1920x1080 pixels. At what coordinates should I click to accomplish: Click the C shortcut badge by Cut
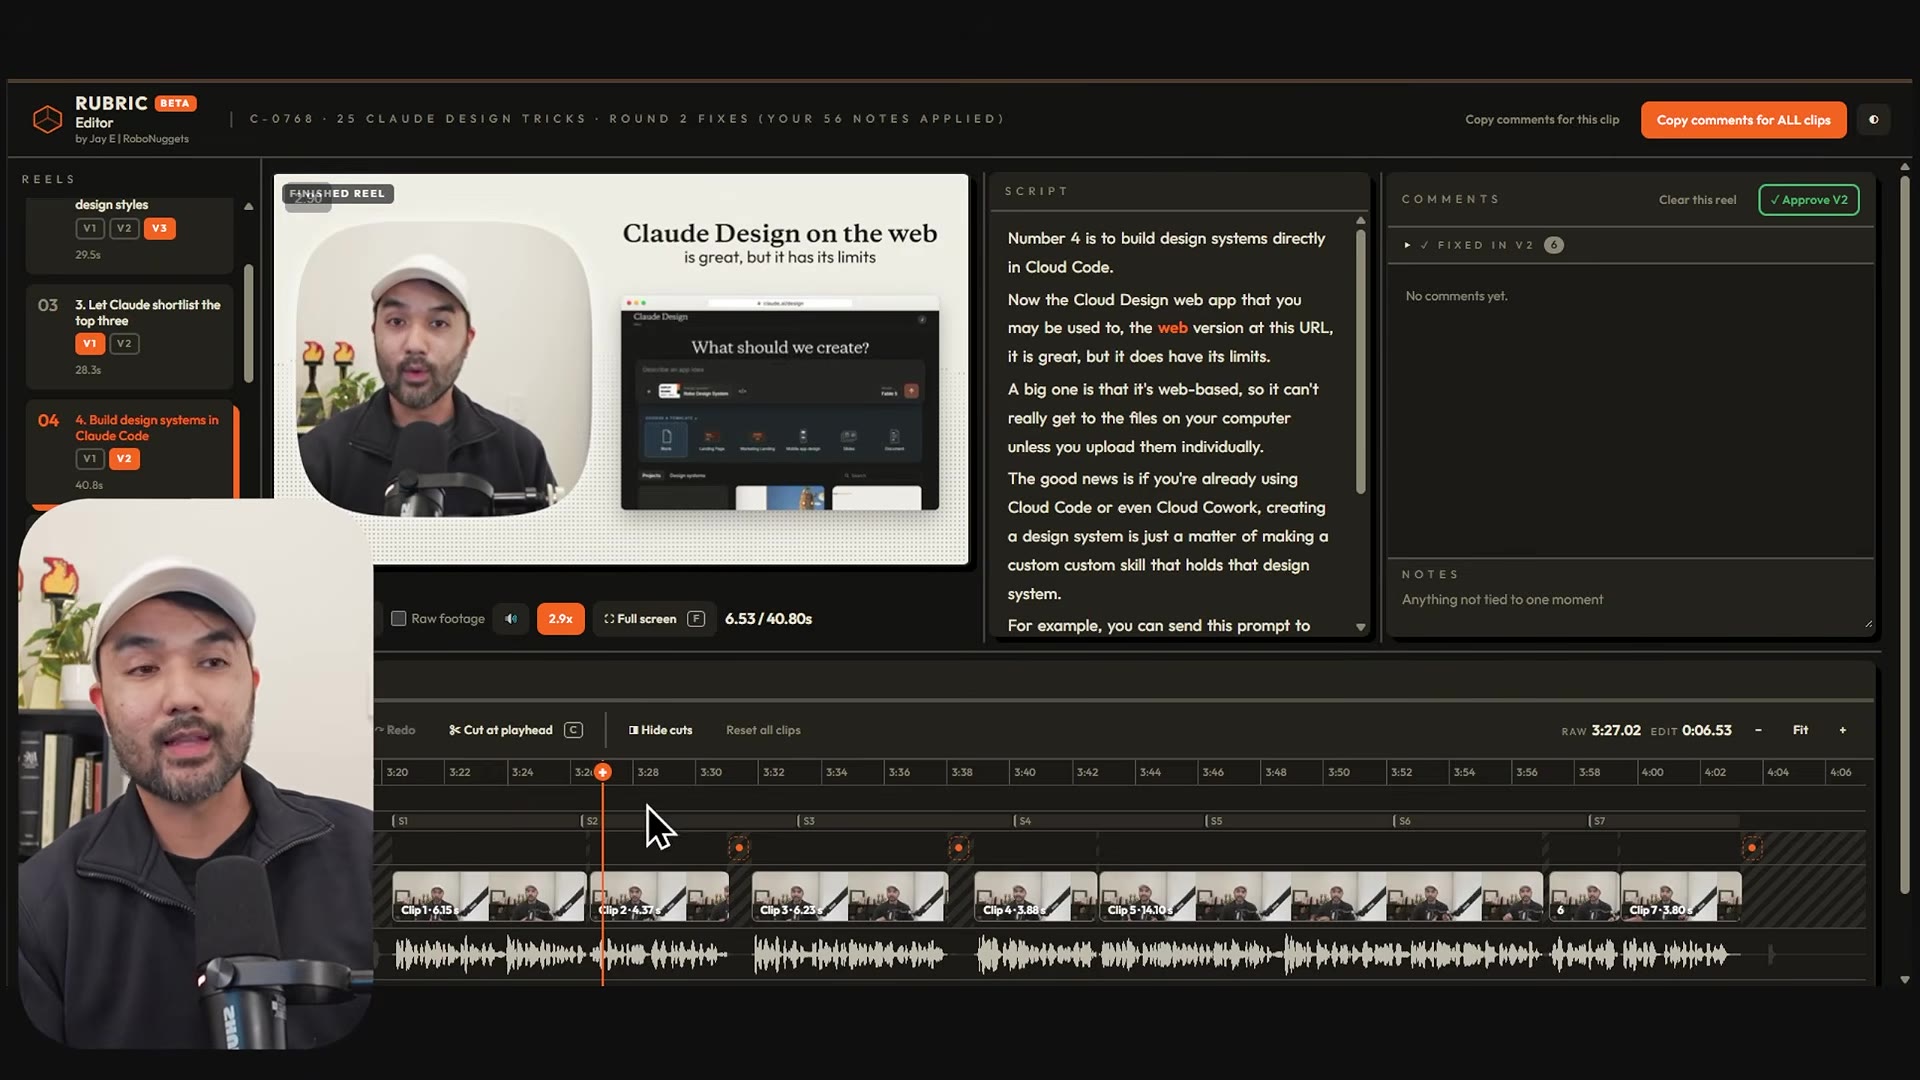[573, 730]
